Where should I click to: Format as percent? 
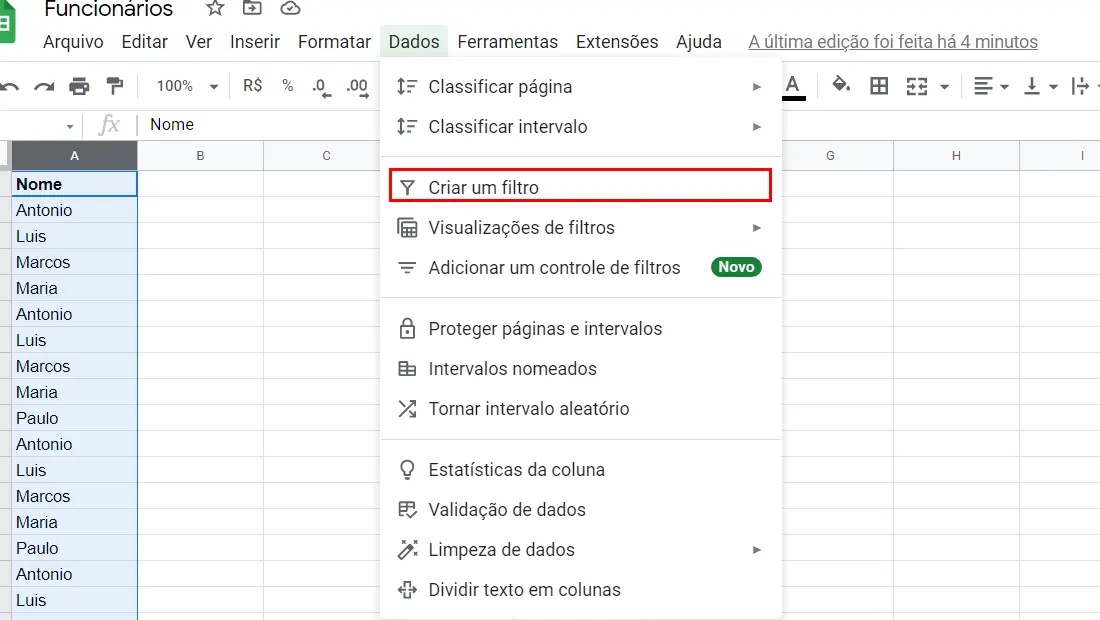point(288,86)
